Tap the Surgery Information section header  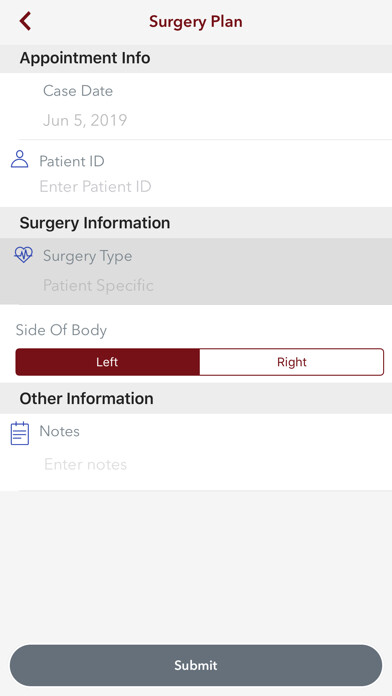(95, 222)
